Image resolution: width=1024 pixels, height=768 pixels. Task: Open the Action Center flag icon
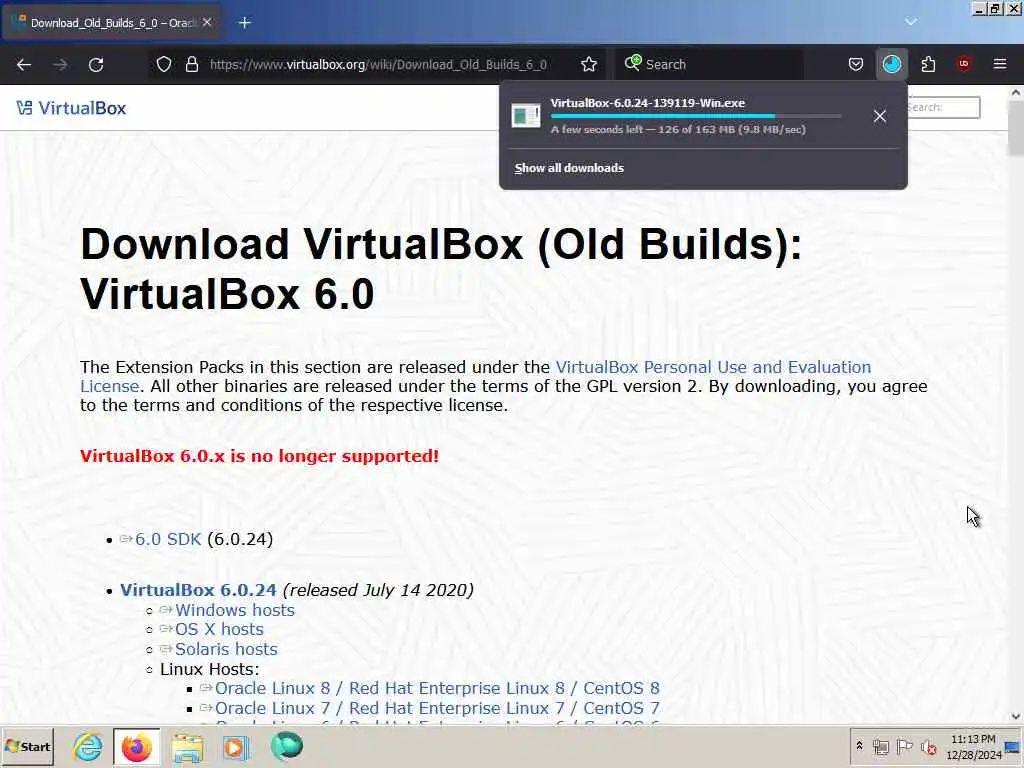pos(904,746)
